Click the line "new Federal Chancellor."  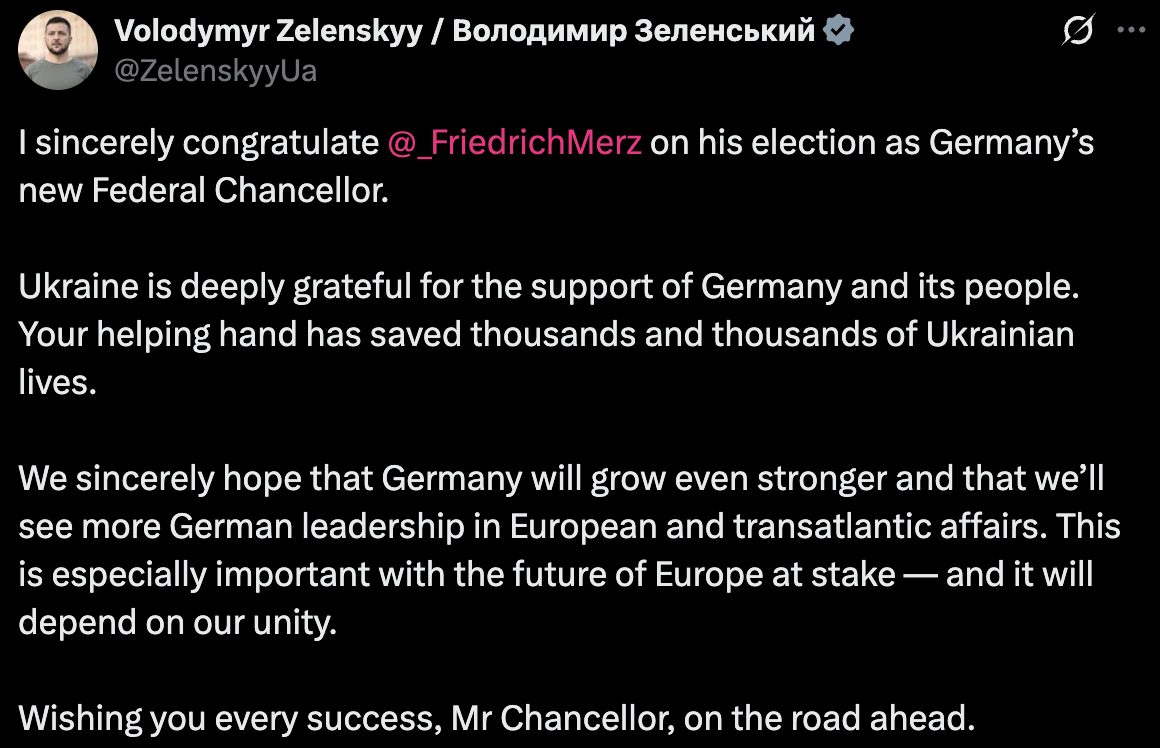coord(203,190)
